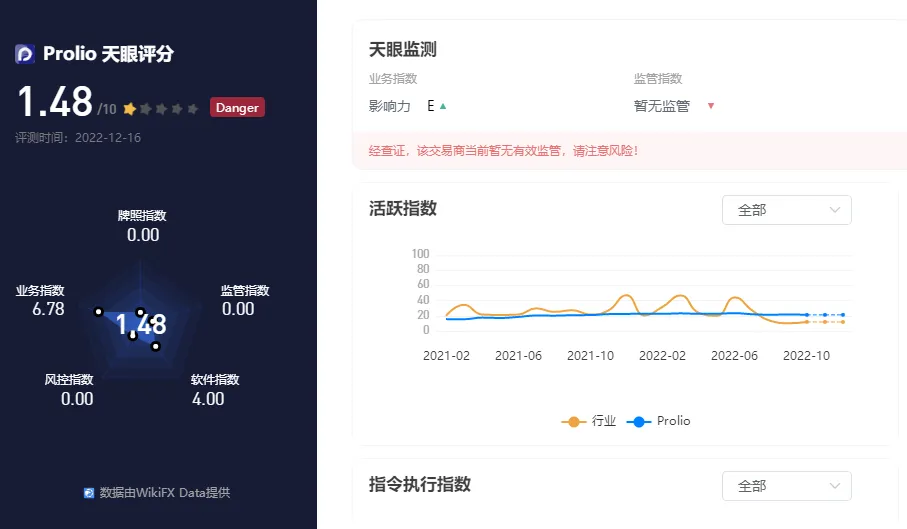Click the 暂无监管 status text

click(x=662, y=106)
